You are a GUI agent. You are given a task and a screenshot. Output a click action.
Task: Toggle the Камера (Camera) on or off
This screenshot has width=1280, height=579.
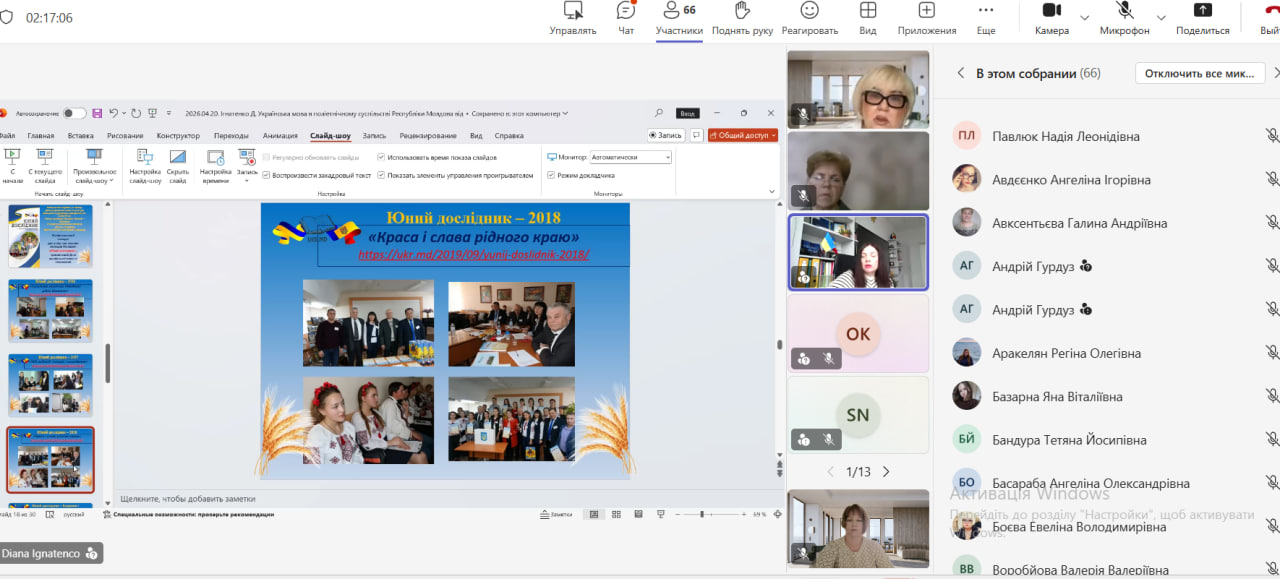[1051, 11]
